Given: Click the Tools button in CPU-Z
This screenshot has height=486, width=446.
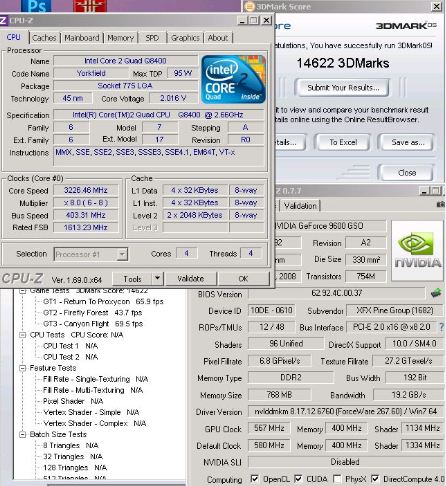Looking at the screenshot, I should (132, 279).
